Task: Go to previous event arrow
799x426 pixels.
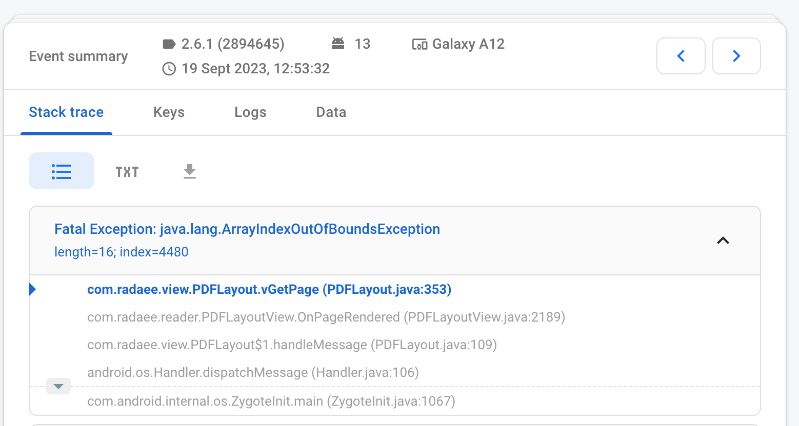Action: [x=681, y=56]
